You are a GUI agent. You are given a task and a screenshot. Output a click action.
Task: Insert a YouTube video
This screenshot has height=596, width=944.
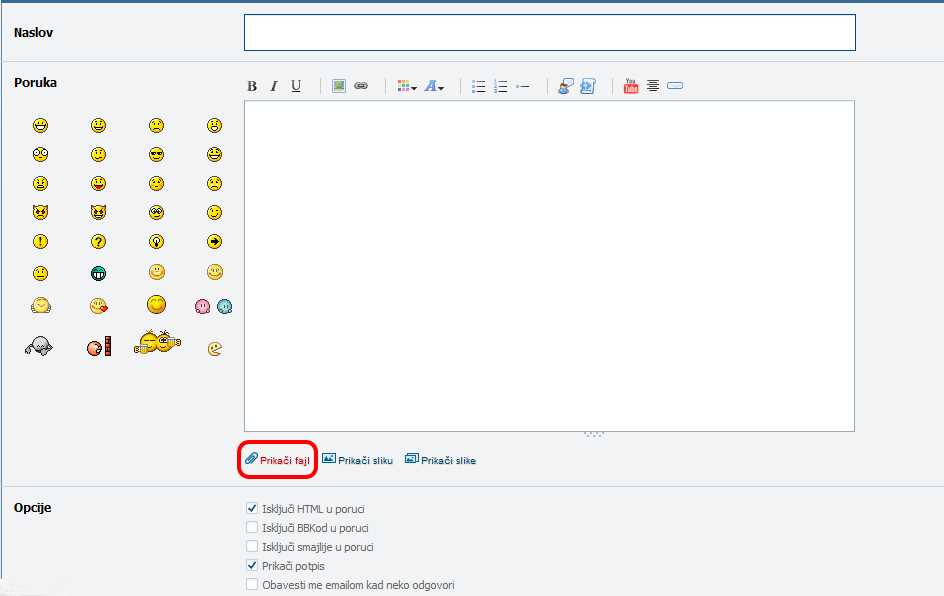click(x=630, y=86)
